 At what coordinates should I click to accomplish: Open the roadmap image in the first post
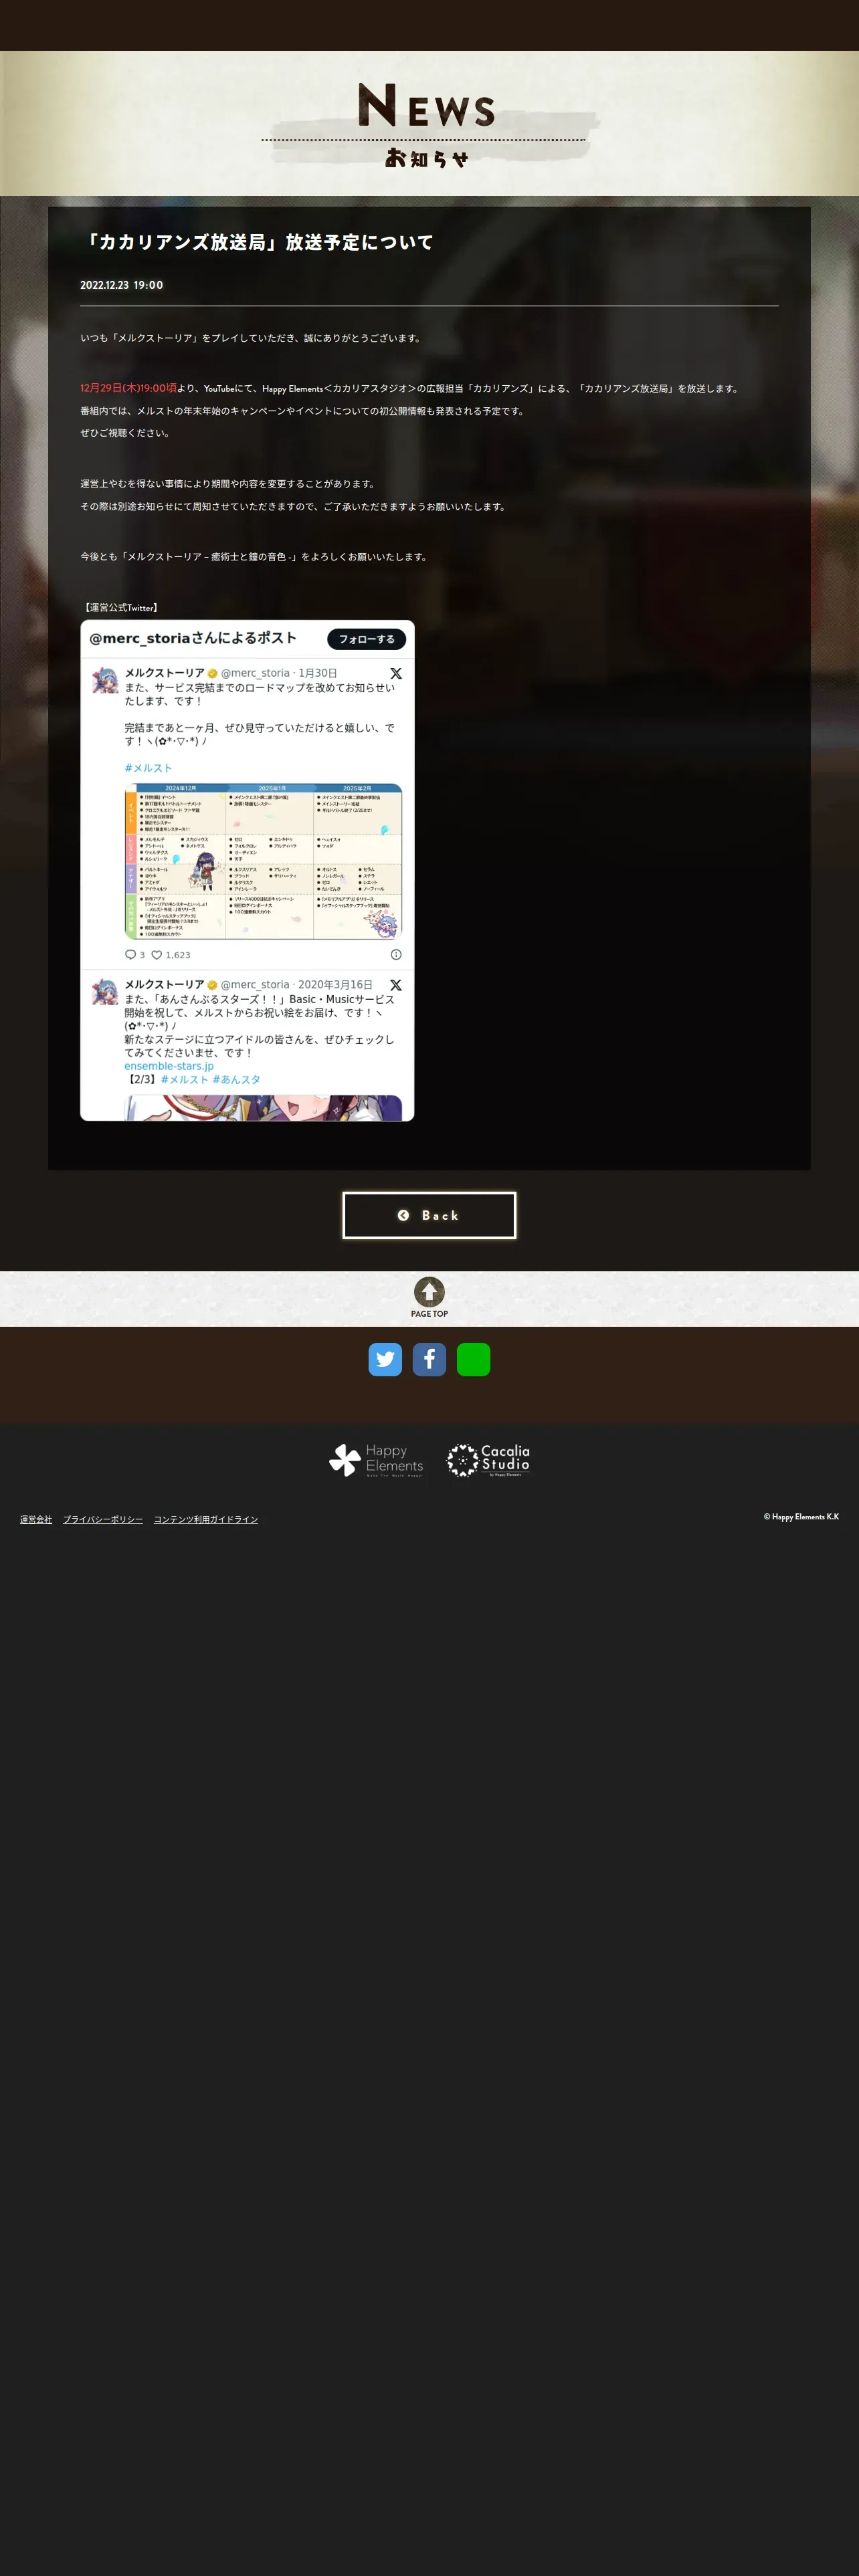pos(263,861)
